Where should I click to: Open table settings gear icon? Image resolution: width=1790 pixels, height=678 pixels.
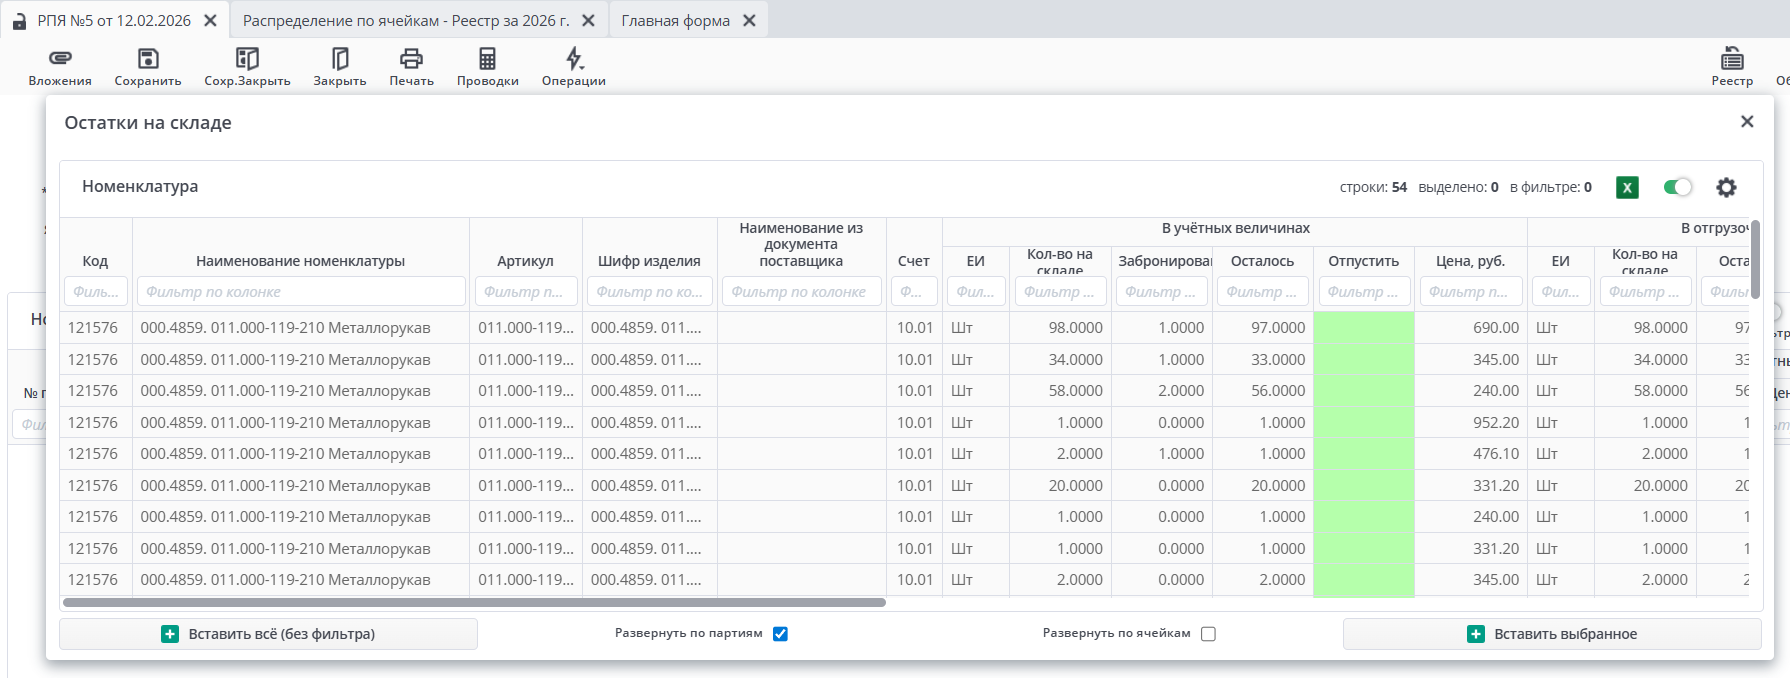click(x=1726, y=187)
